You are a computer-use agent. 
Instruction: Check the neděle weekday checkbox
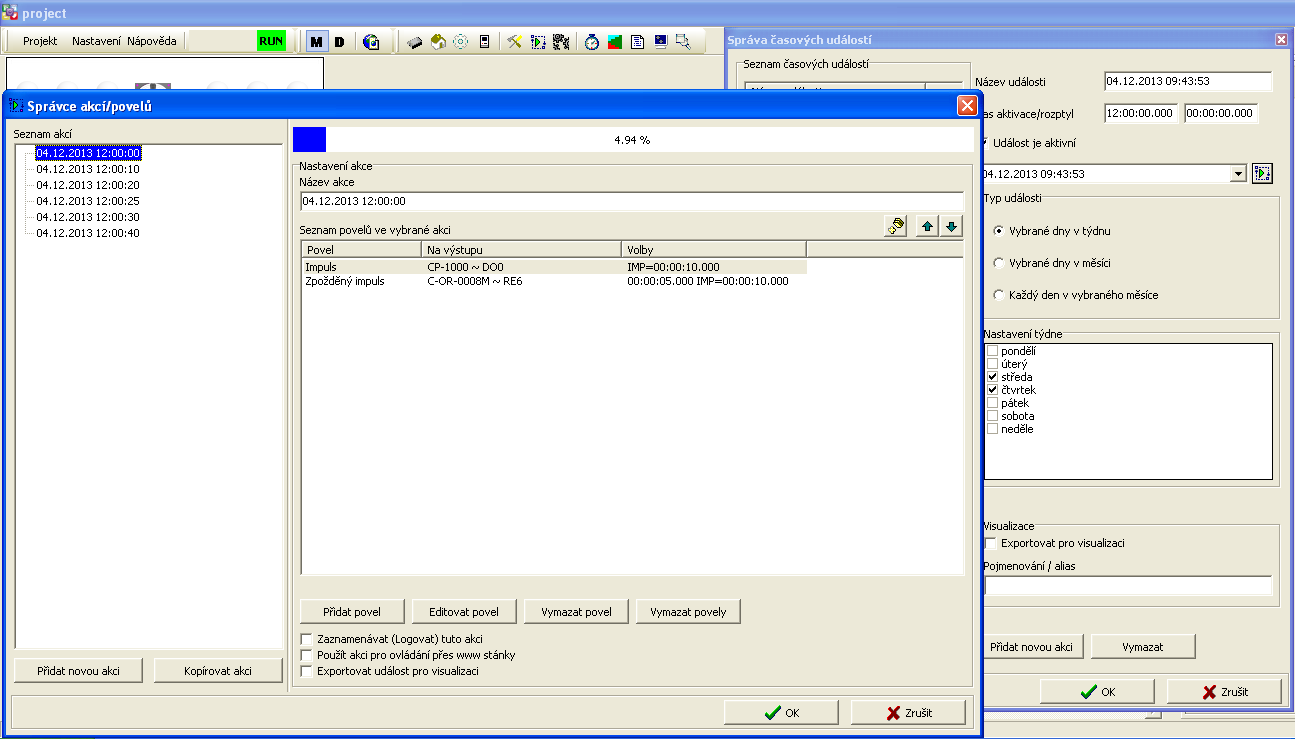(992, 429)
